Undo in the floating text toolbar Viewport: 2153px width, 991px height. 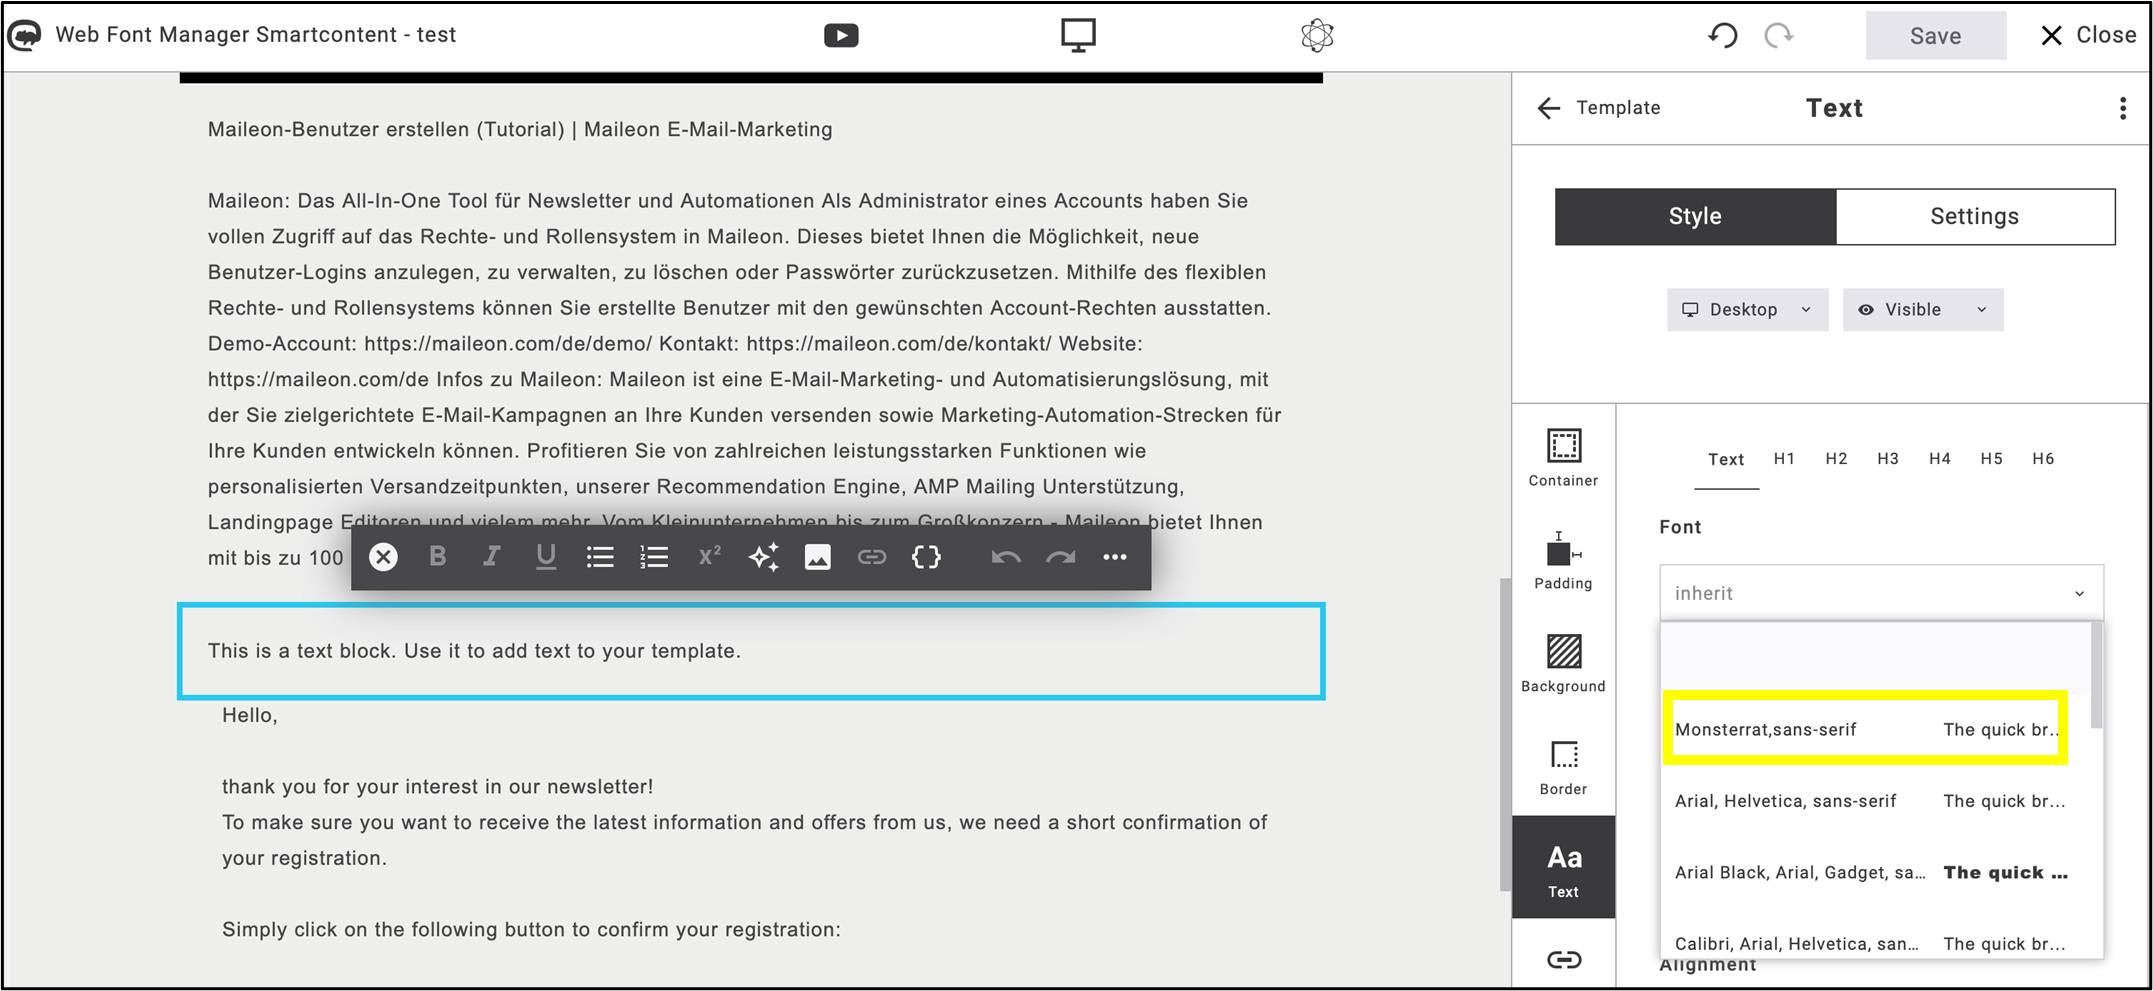[1006, 557]
